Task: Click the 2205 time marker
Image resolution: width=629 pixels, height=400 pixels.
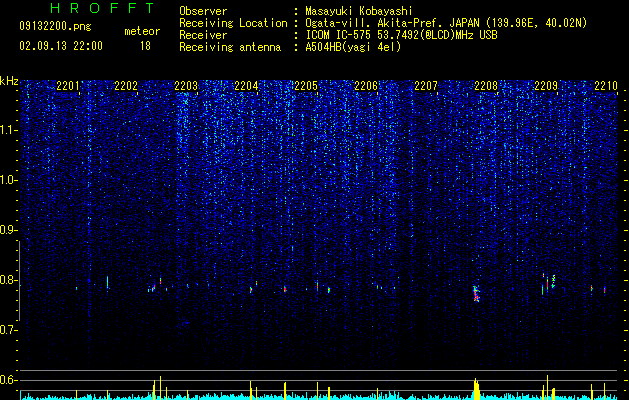Action: click(x=306, y=86)
